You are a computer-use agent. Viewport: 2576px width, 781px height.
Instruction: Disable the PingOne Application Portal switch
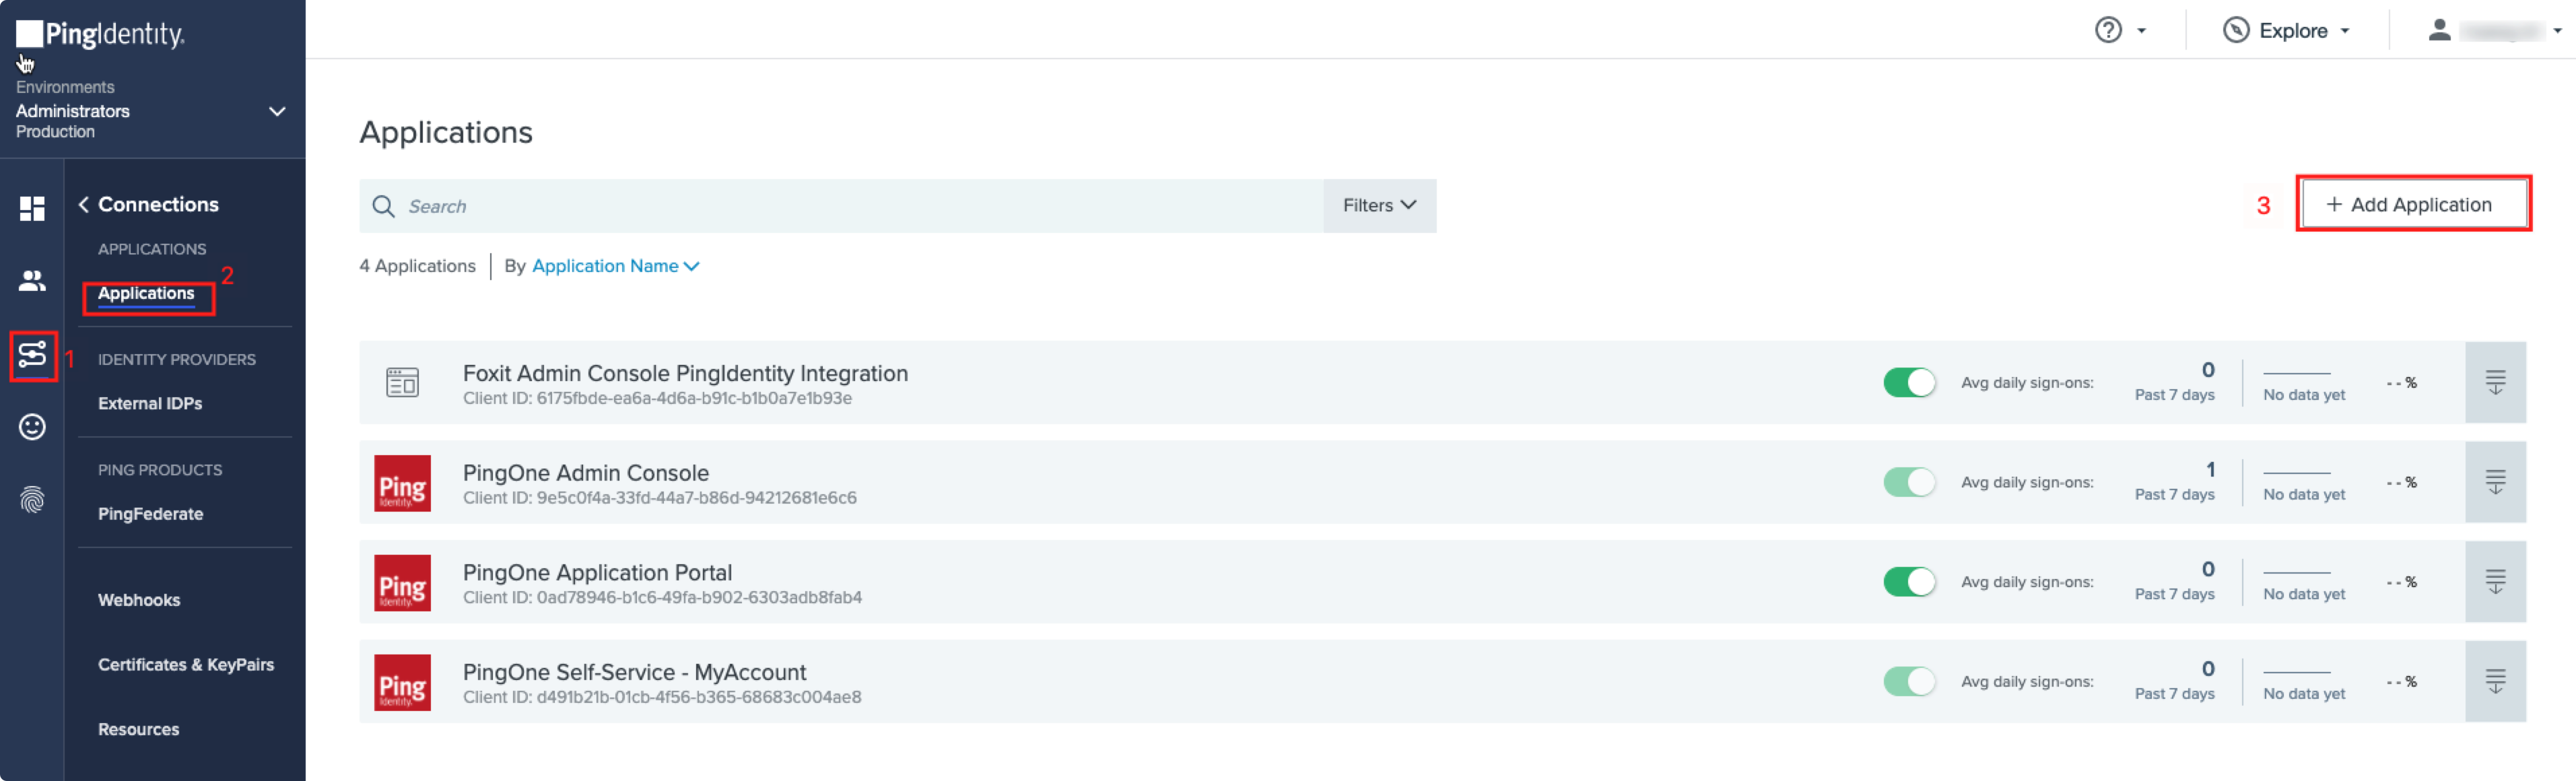click(1909, 582)
